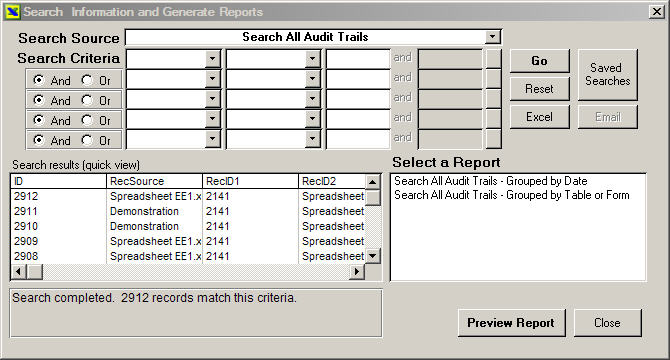Select And radio in third And/Or row
Screen dimensions: 670x360
39,120
